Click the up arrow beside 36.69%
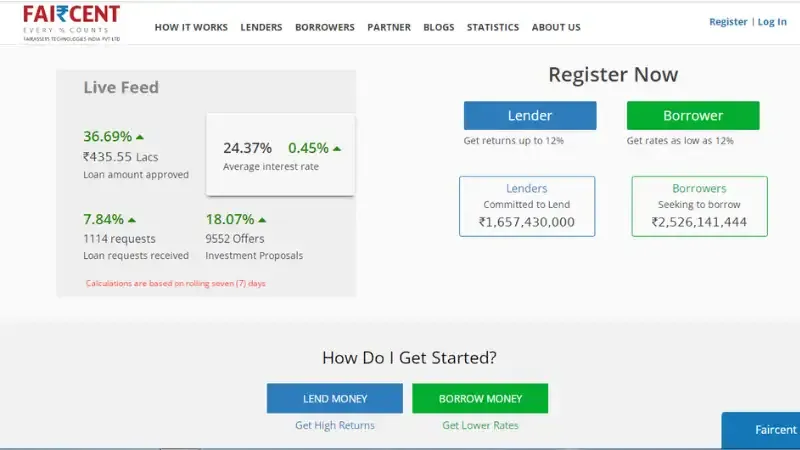Image resolution: width=800 pixels, height=450 pixels. (140, 137)
